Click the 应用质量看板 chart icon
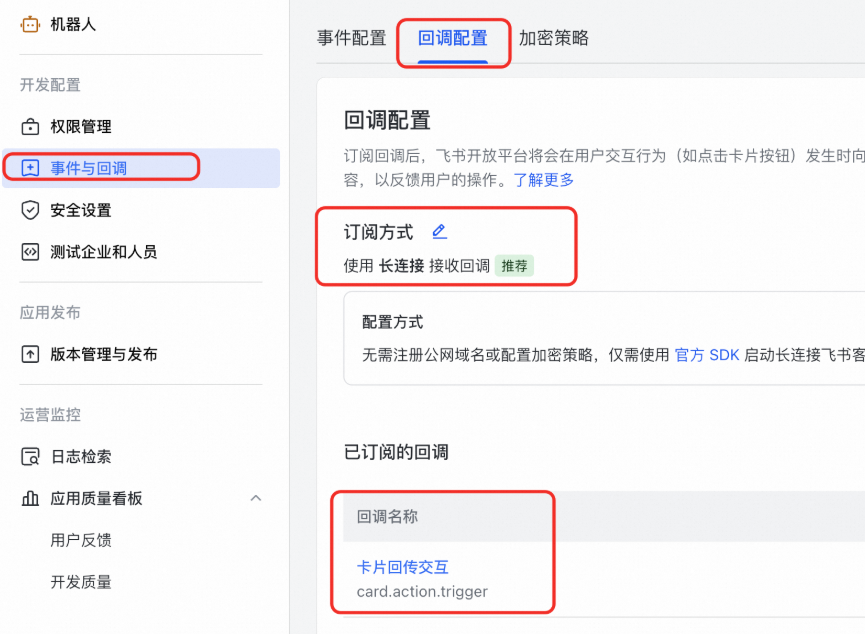This screenshot has height=634, width=865. [30, 498]
